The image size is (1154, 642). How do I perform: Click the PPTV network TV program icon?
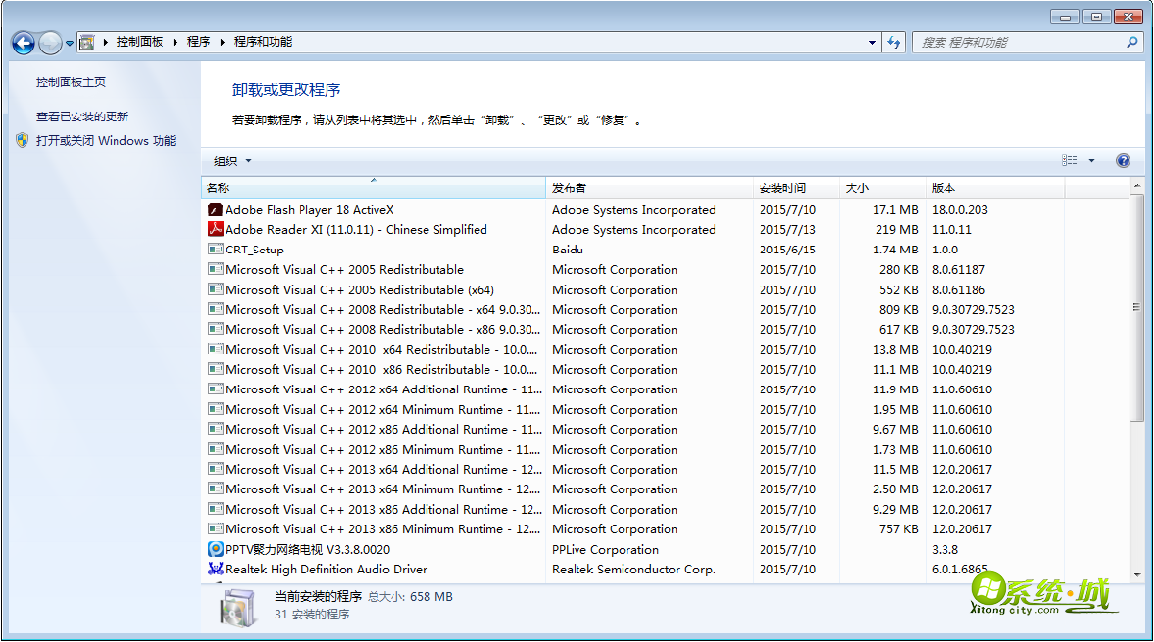[215, 549]
